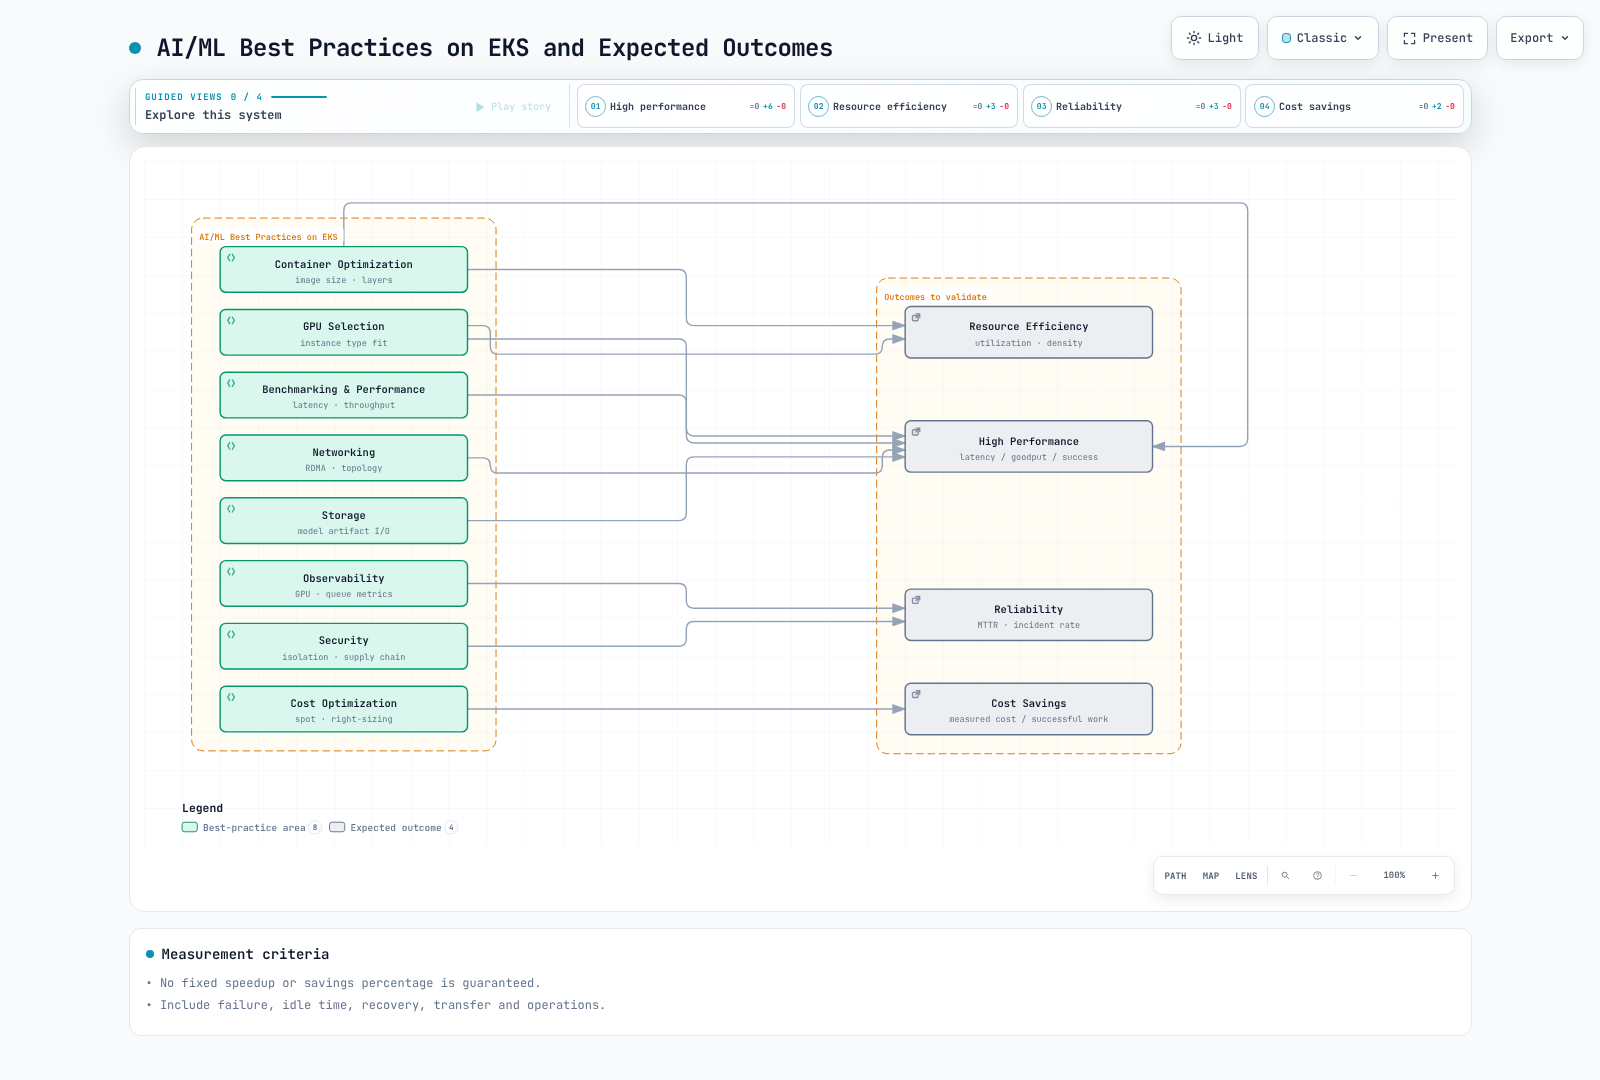The width and height of the screenshot is (1600, 1080).
Task: Play the guided story
Action: point(514,107)
